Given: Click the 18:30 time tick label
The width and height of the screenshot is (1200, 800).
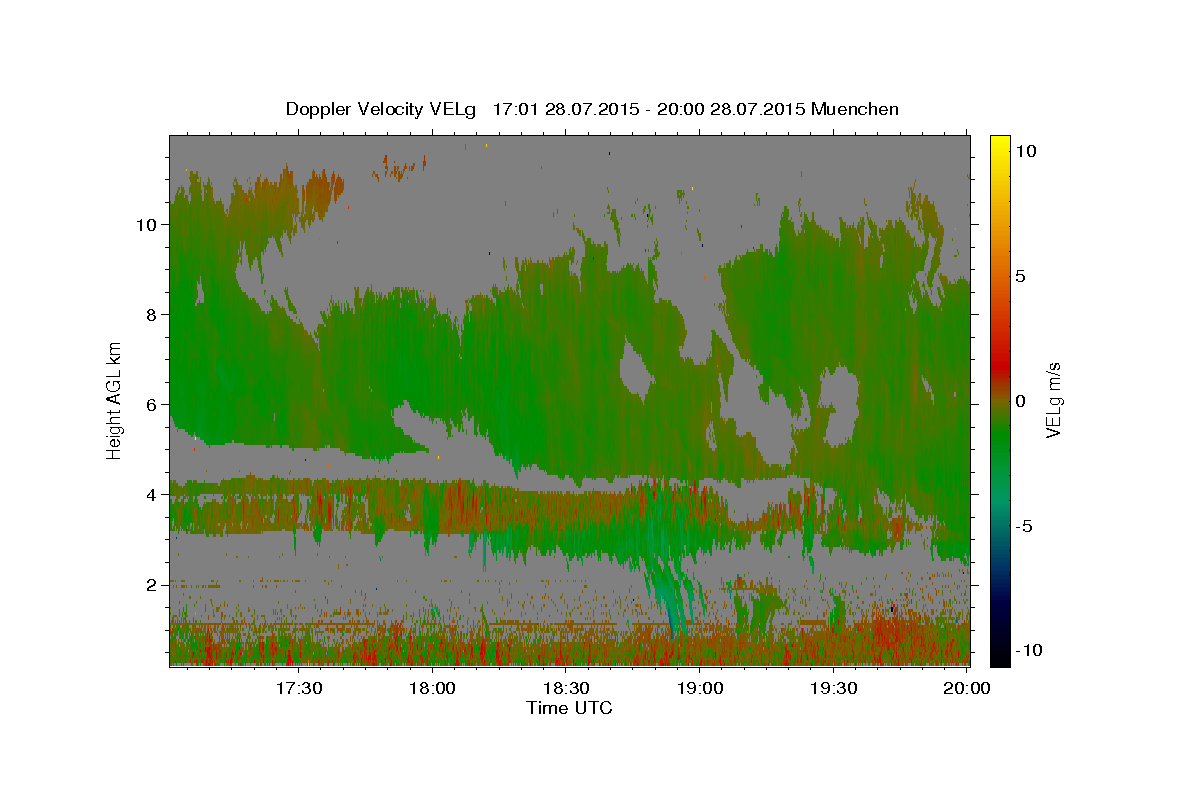Looking at the screenshot, I should (566, 688).
